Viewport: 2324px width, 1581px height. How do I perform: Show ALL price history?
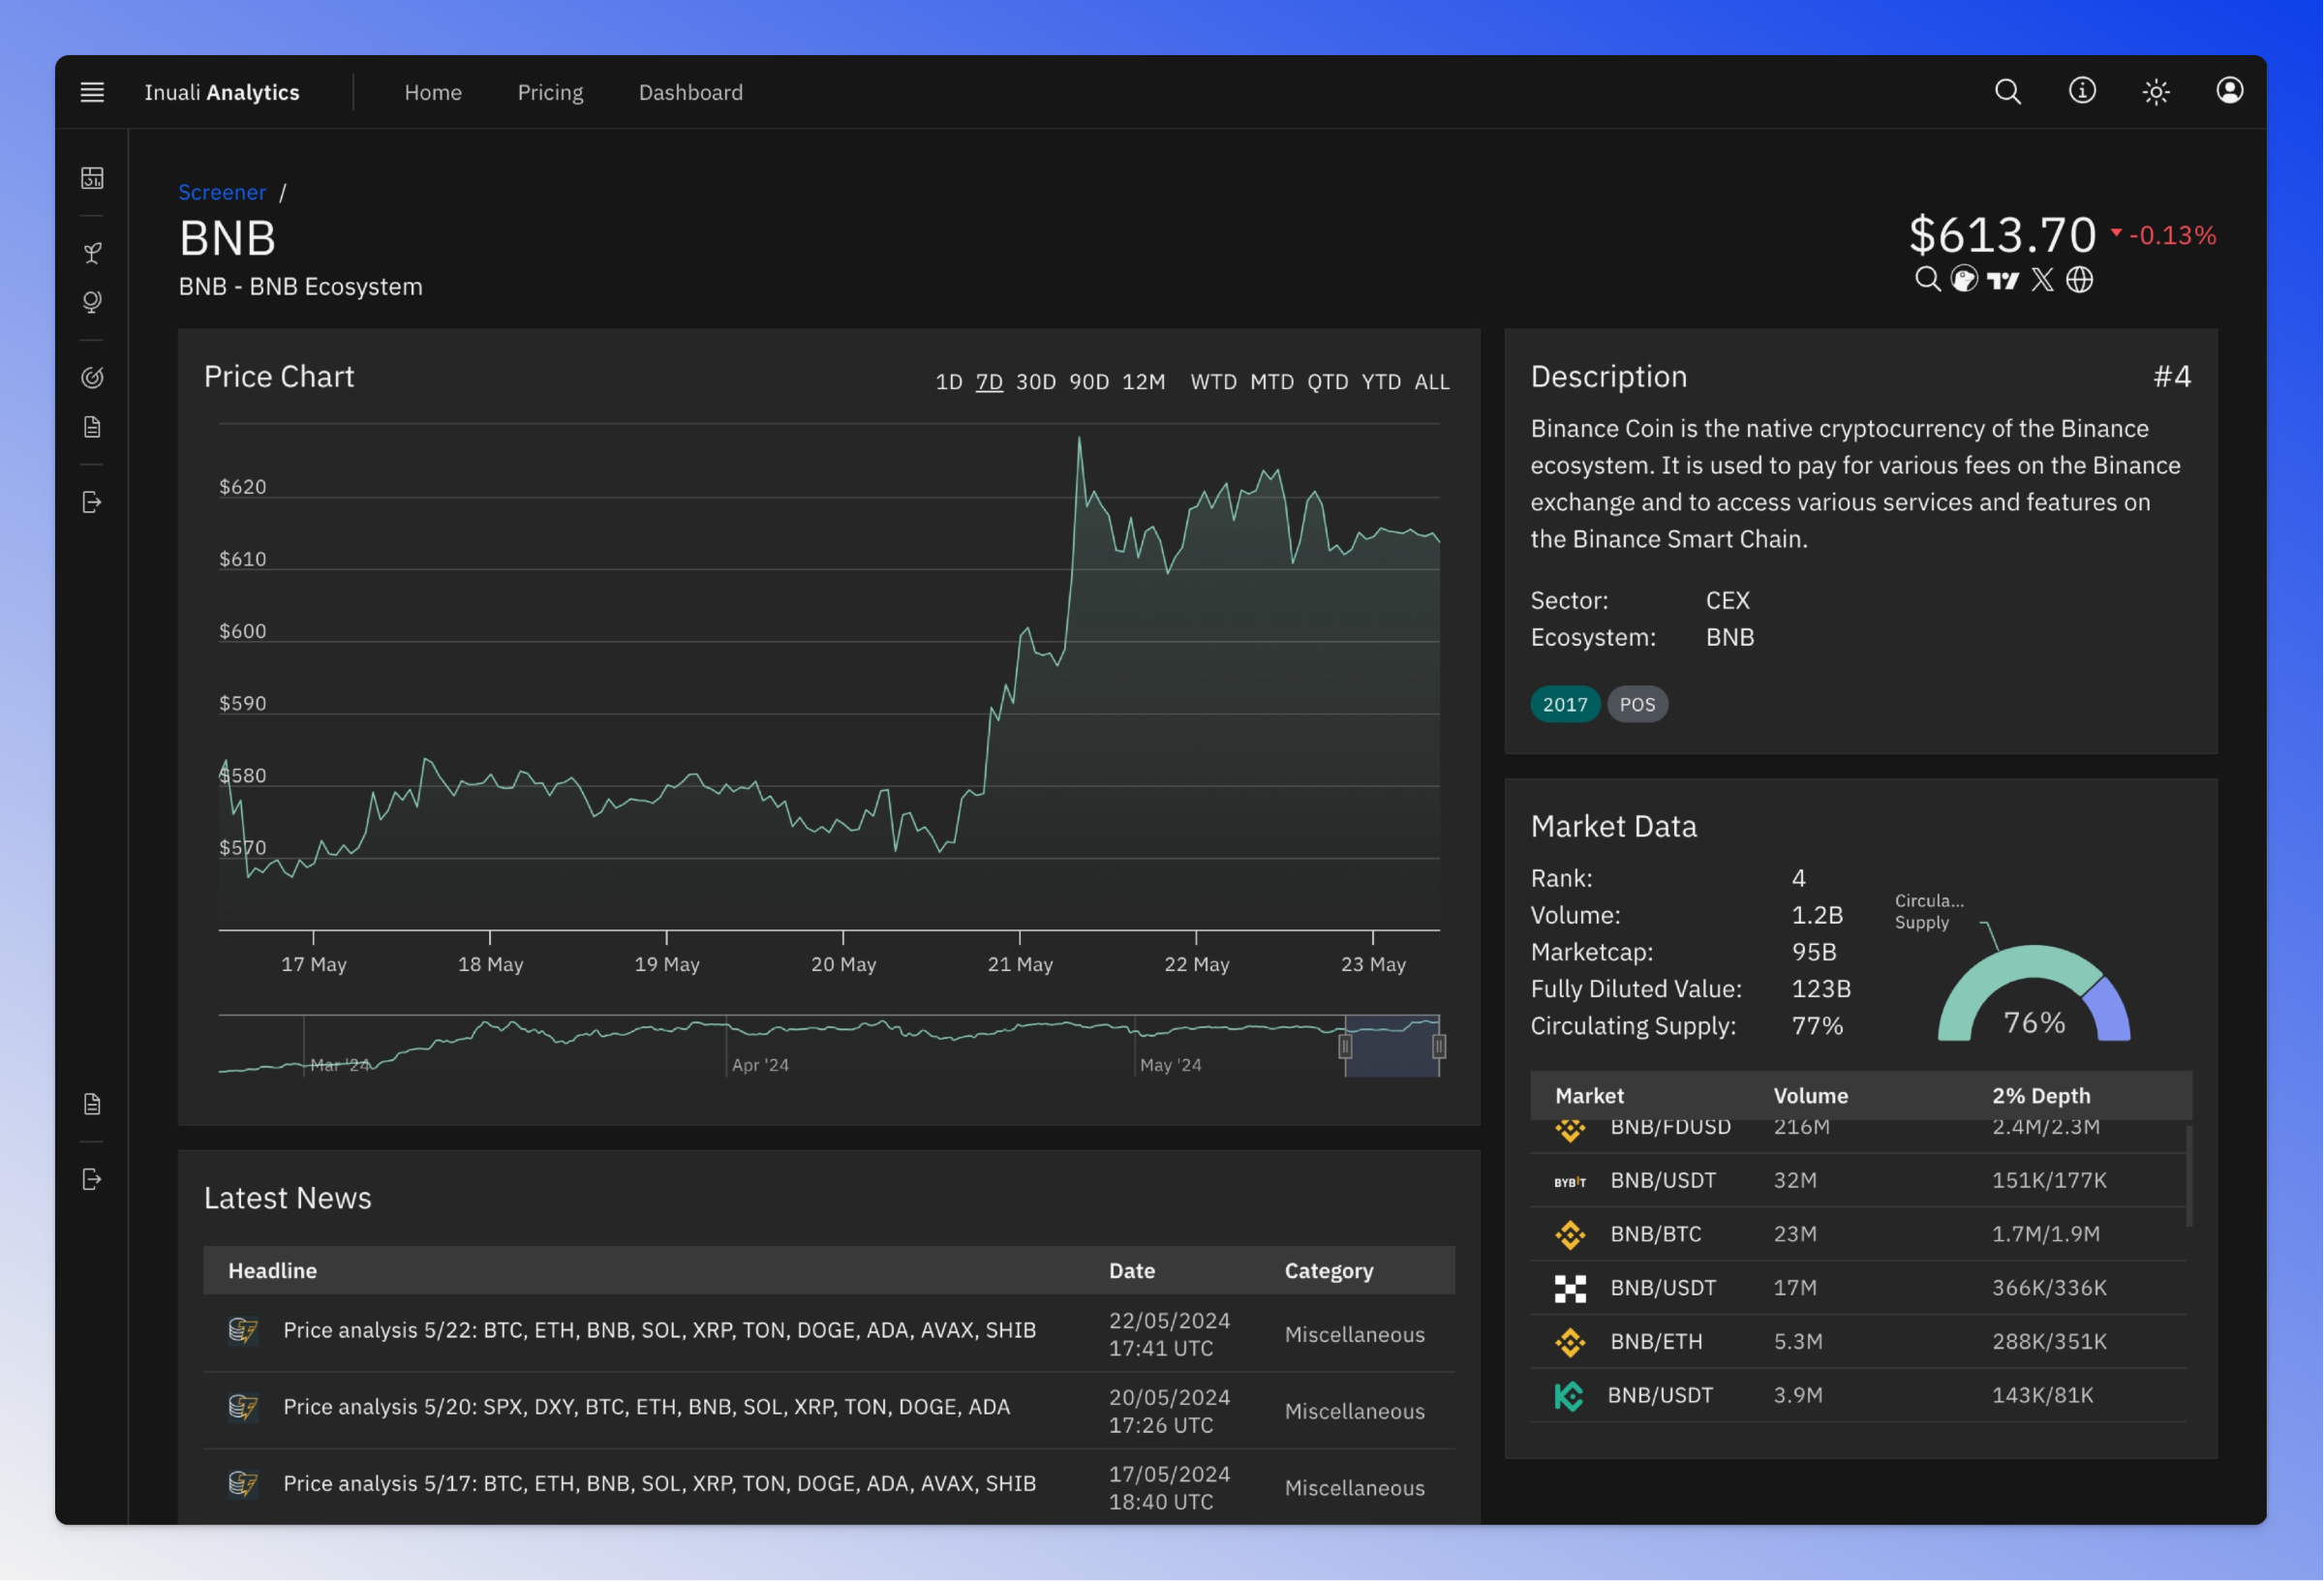[1432, 382]
